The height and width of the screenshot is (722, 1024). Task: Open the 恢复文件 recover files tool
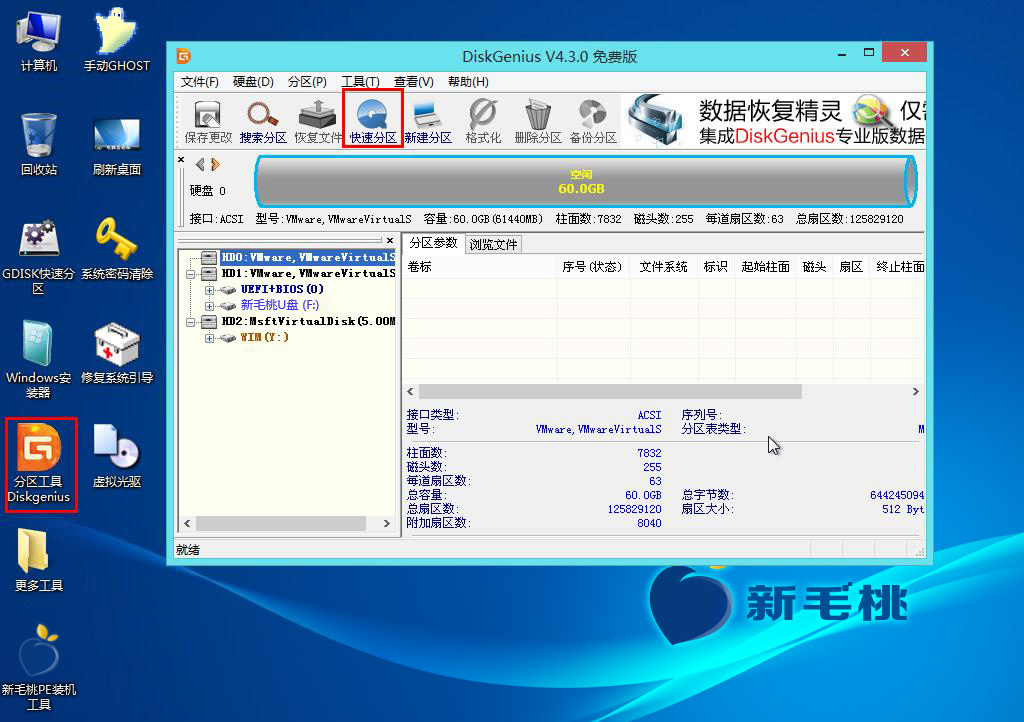[317, 121]
